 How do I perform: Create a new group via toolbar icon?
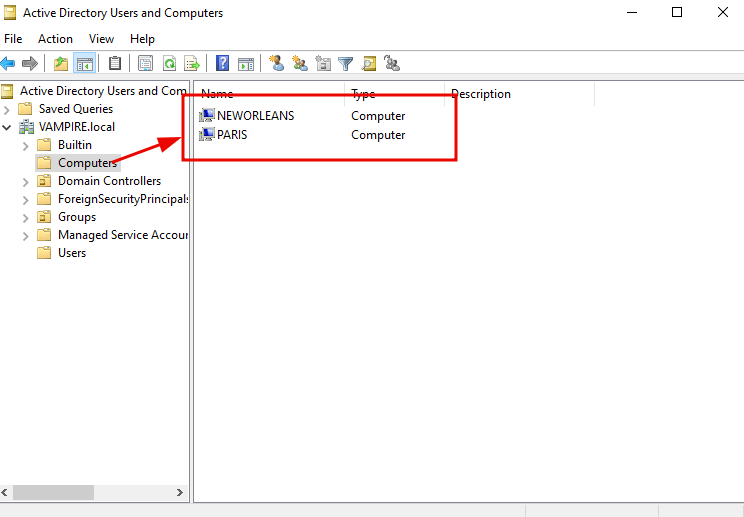pos(300,63)
